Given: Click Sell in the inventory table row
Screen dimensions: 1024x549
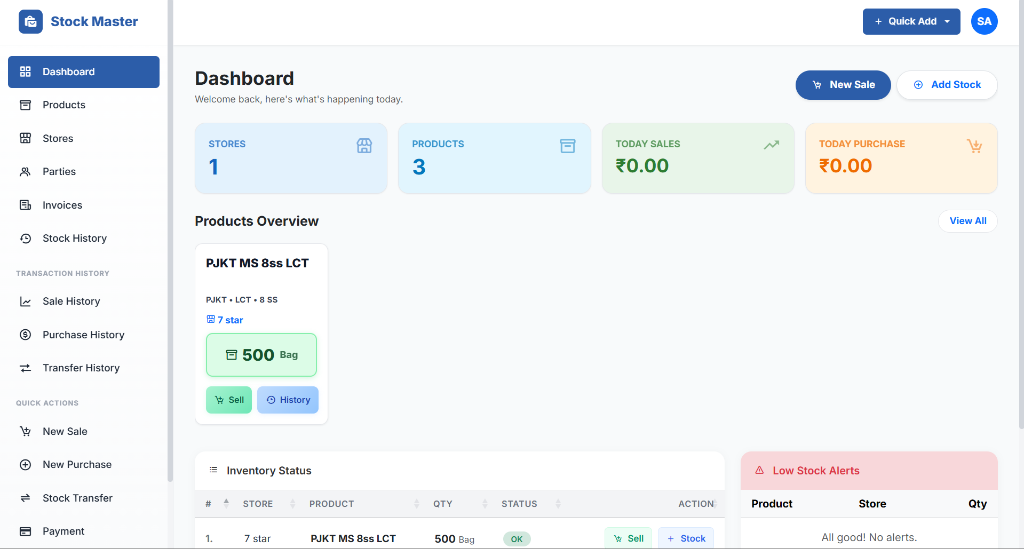Looking at the screenshot, I should click(x=628, y=539).
